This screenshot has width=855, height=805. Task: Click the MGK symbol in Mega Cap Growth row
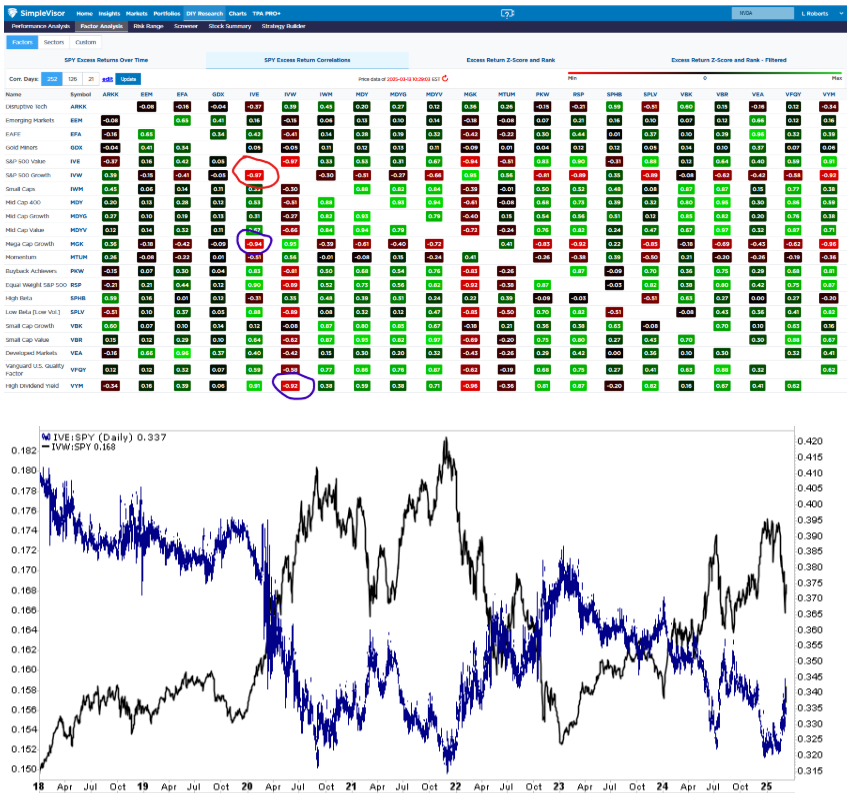(77, 244)
